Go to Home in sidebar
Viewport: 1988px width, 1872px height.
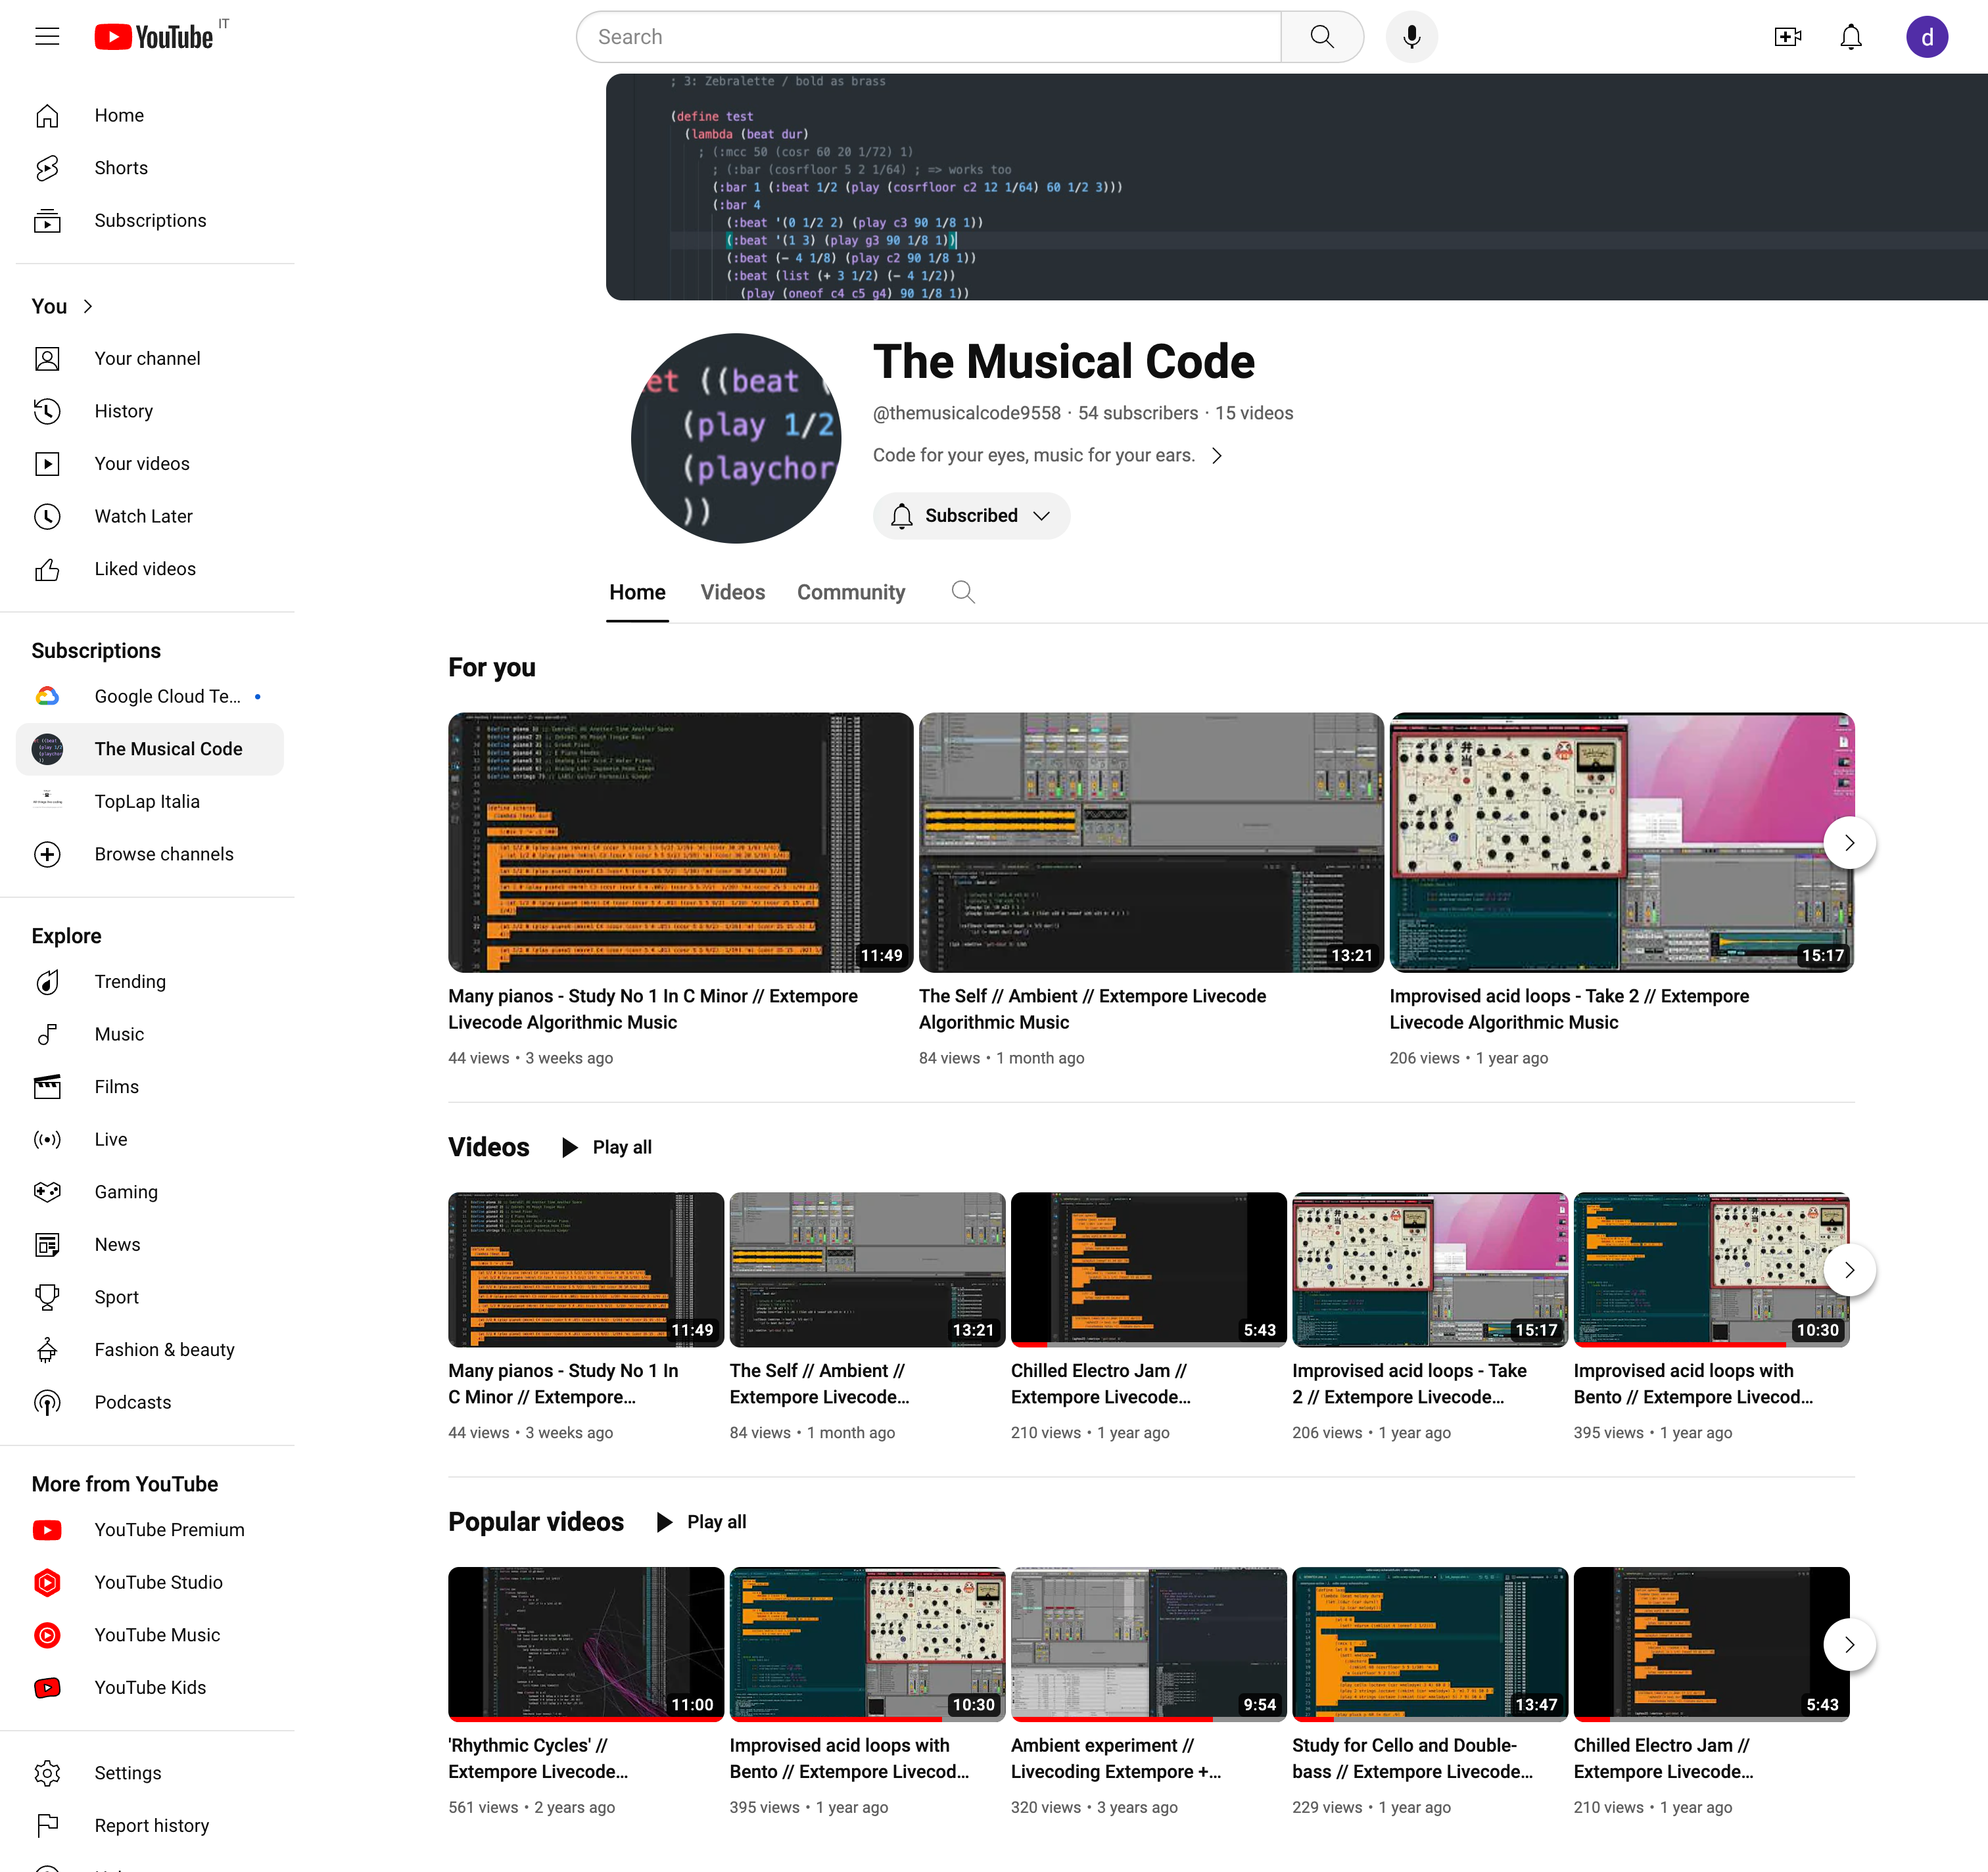click(x=150, y=115)
